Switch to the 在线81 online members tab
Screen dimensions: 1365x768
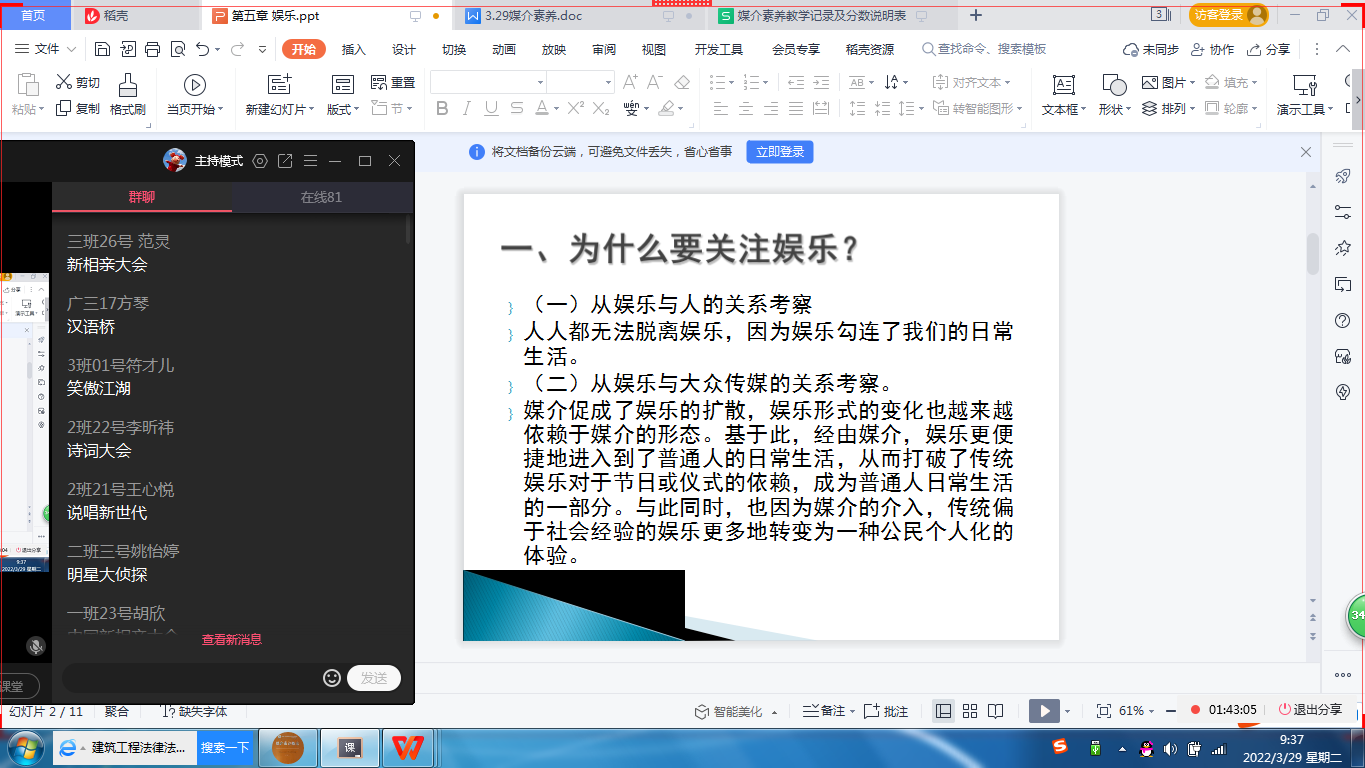(321, 197)
